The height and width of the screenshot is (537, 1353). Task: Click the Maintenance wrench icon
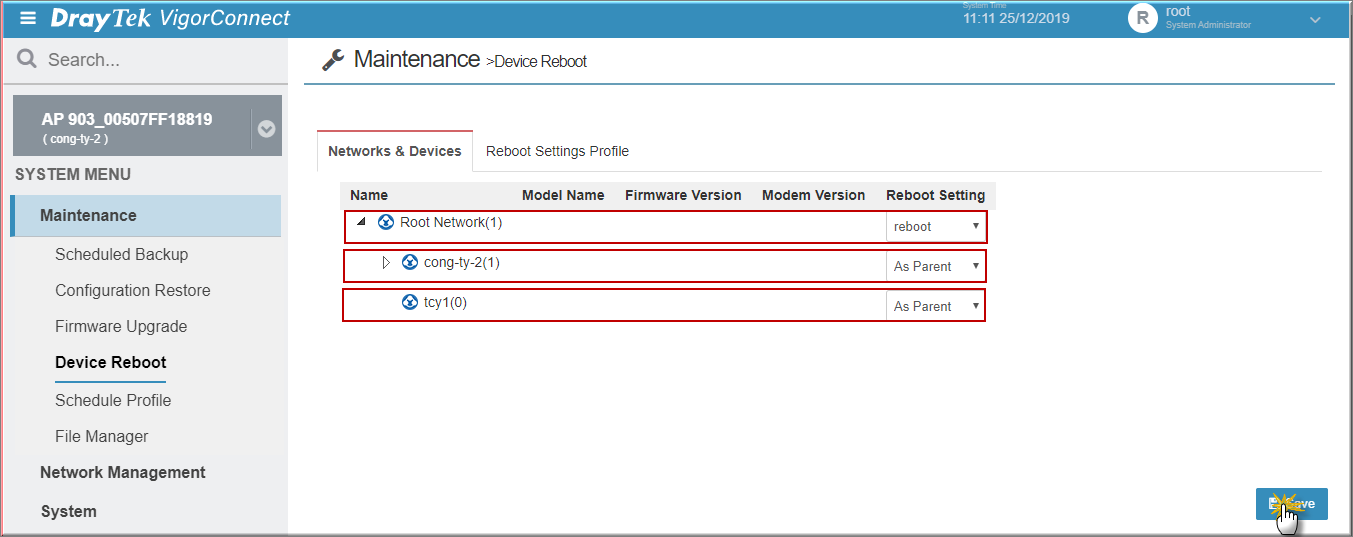[333, 60]
